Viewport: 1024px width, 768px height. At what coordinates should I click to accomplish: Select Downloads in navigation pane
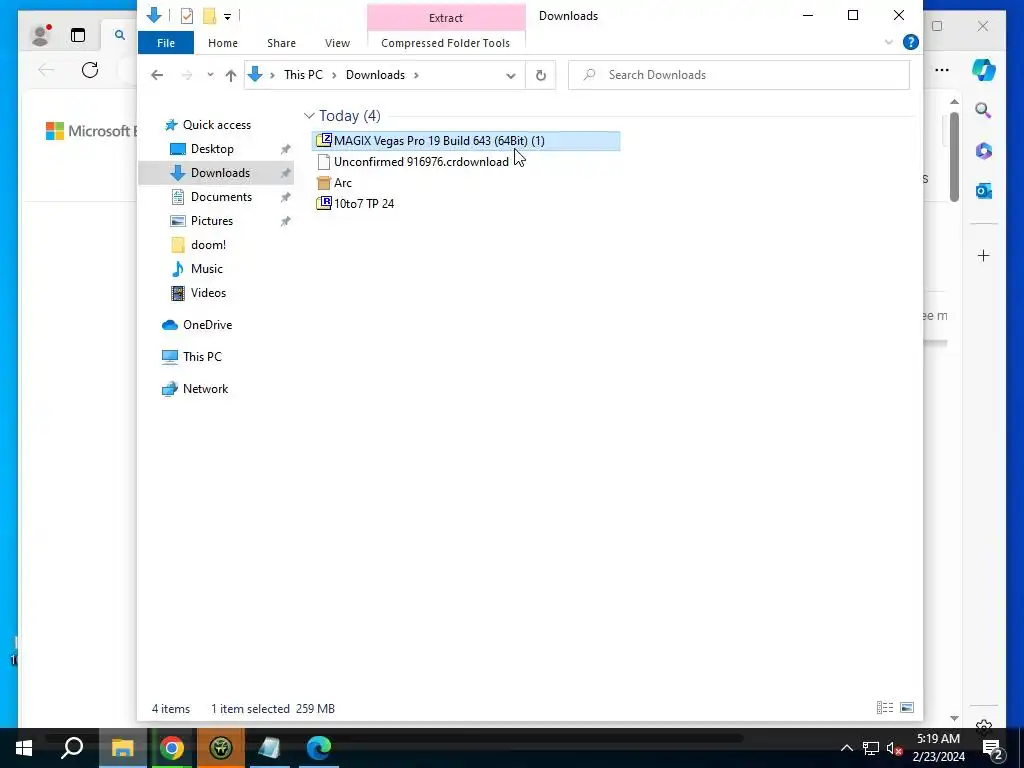[220, 173]
